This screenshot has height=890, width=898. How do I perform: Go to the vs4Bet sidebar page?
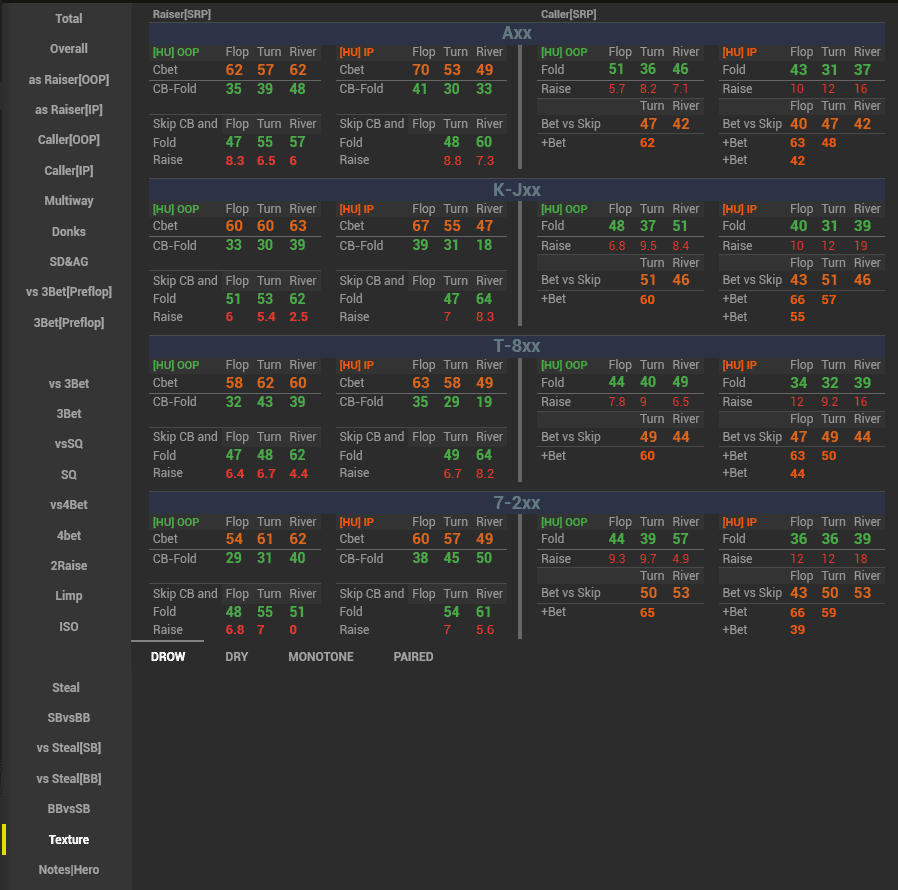point(69,505)
